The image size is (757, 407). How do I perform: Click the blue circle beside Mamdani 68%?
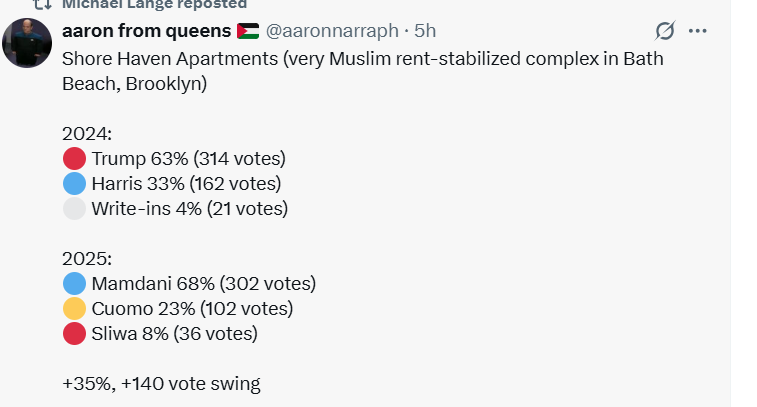pos(74,284)
